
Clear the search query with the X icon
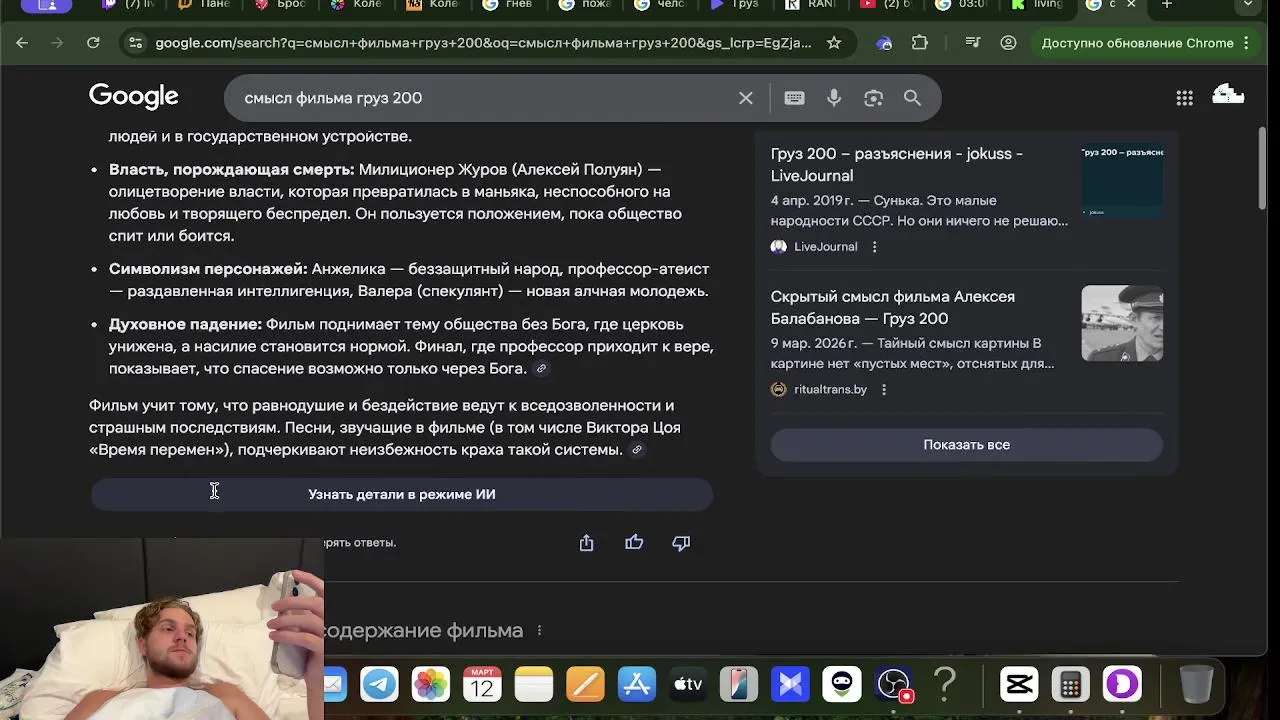click(746, 98)
